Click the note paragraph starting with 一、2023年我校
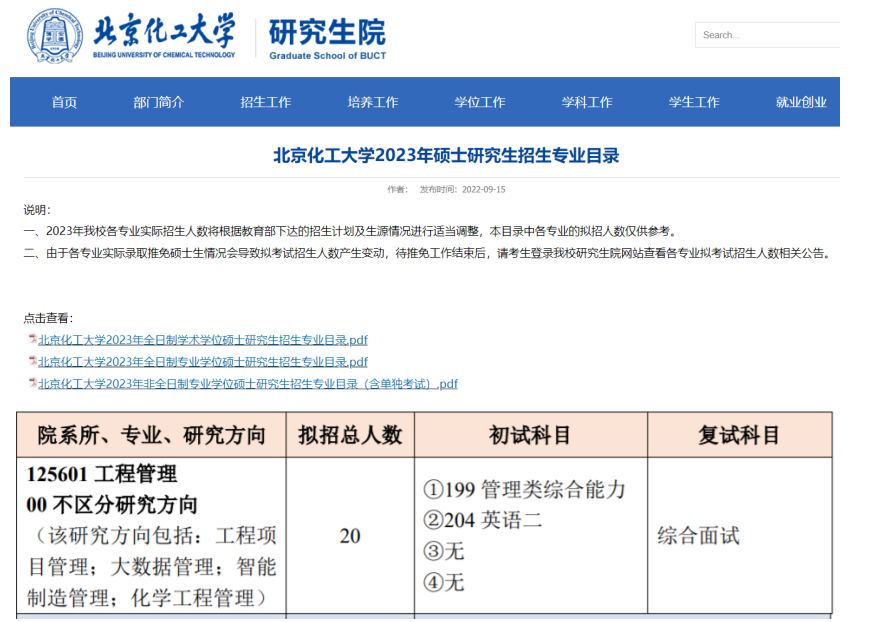This screenshot has height=622, width=870. point(350,231)
